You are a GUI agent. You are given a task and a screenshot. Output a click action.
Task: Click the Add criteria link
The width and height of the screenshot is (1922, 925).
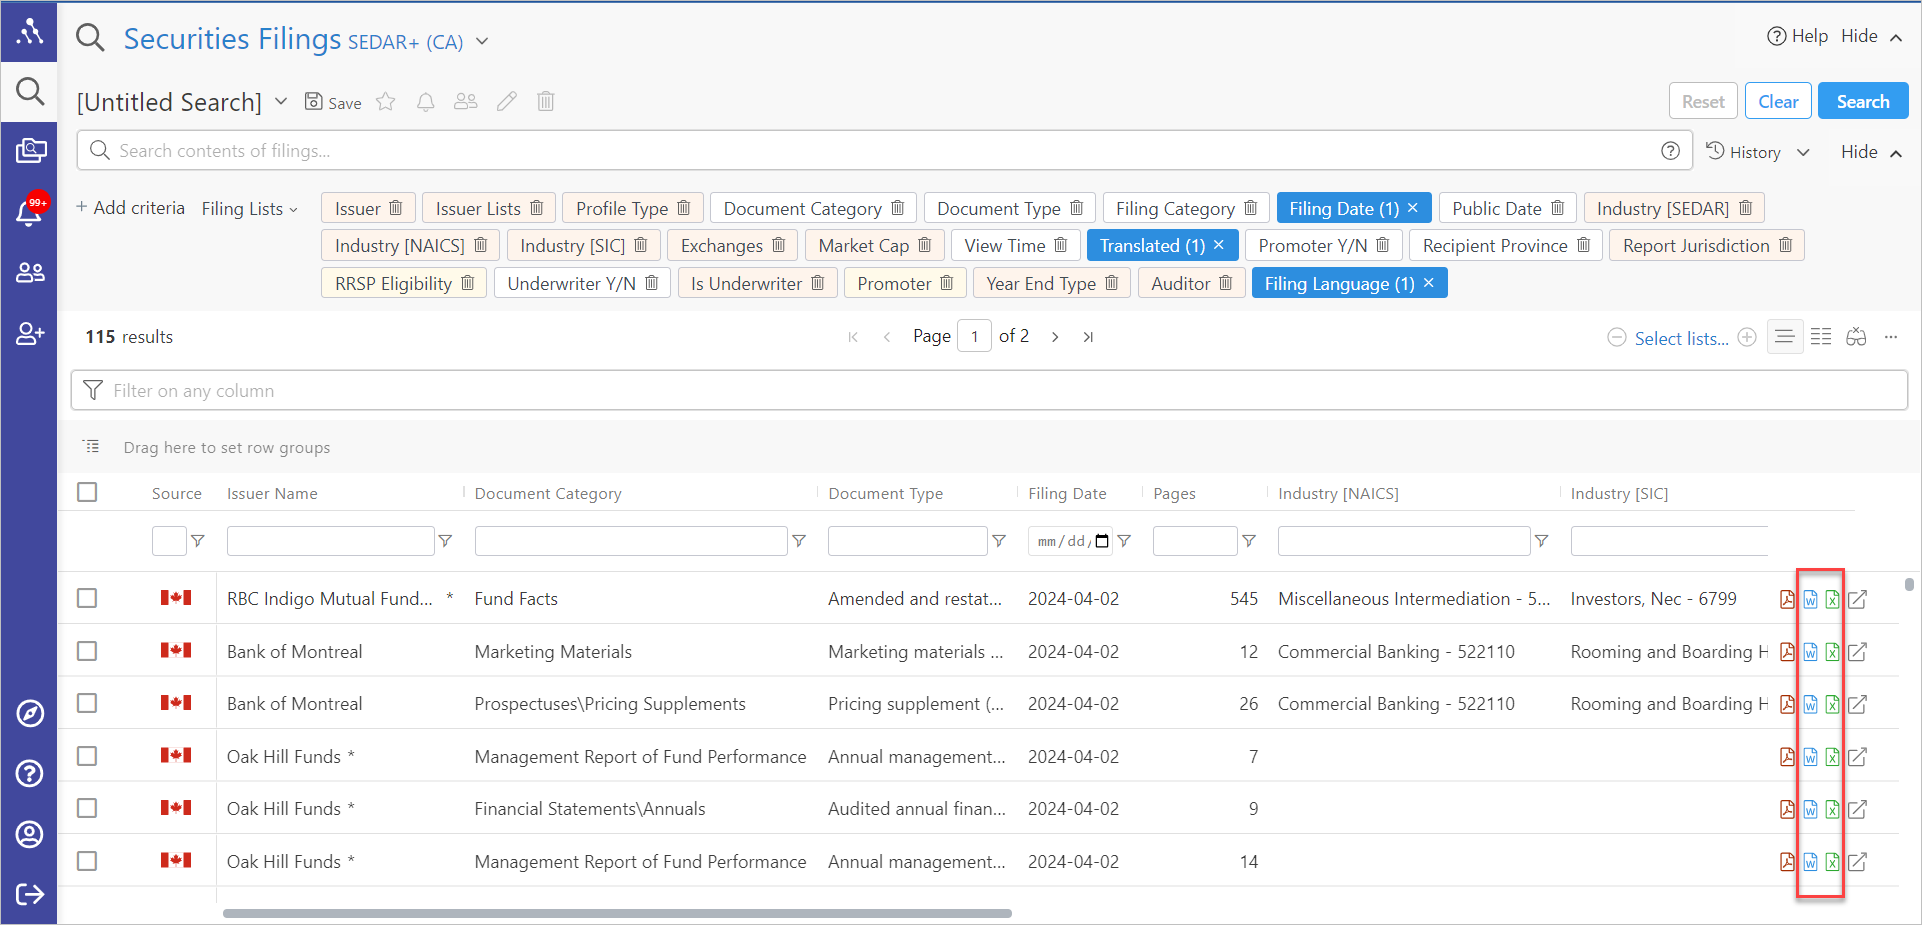click(x=131, y=208)
